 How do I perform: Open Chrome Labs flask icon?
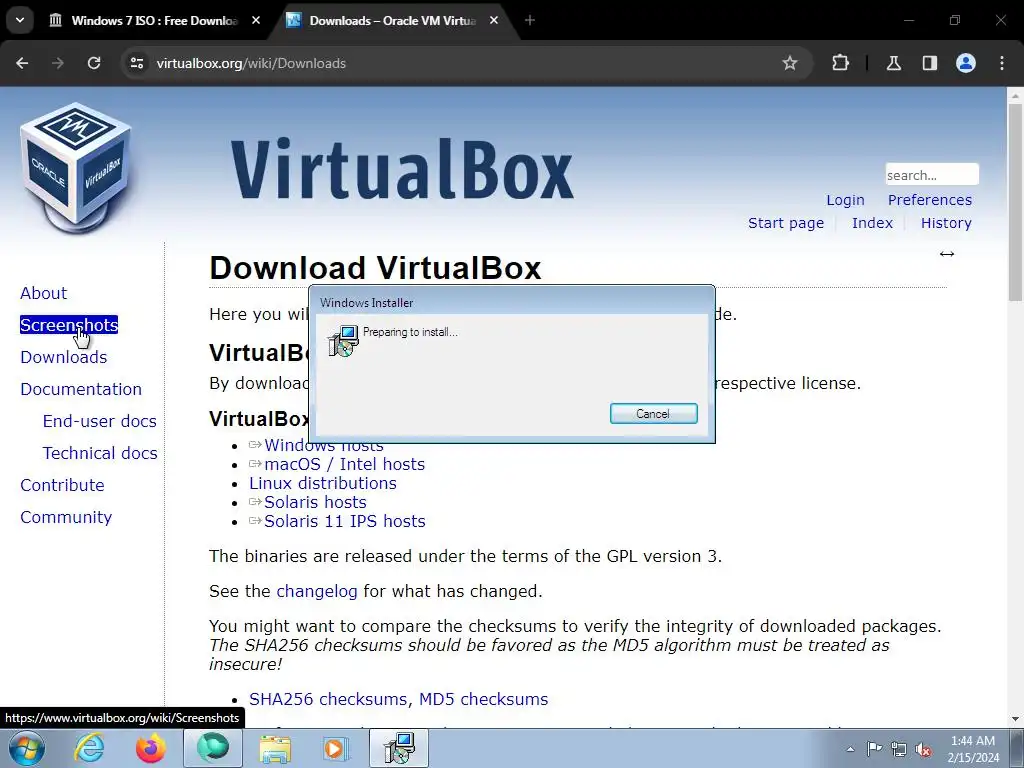click(x=893, y=63)
